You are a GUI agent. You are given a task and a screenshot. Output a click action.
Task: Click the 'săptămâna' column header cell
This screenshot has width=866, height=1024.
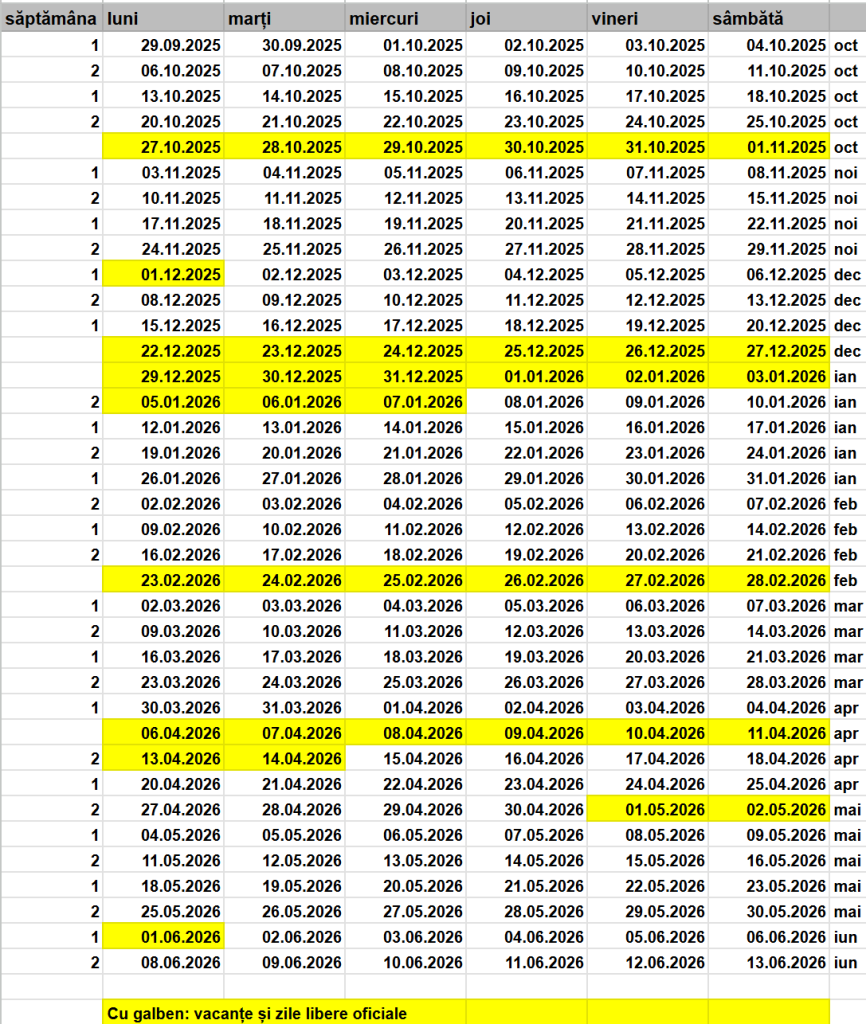51,19
